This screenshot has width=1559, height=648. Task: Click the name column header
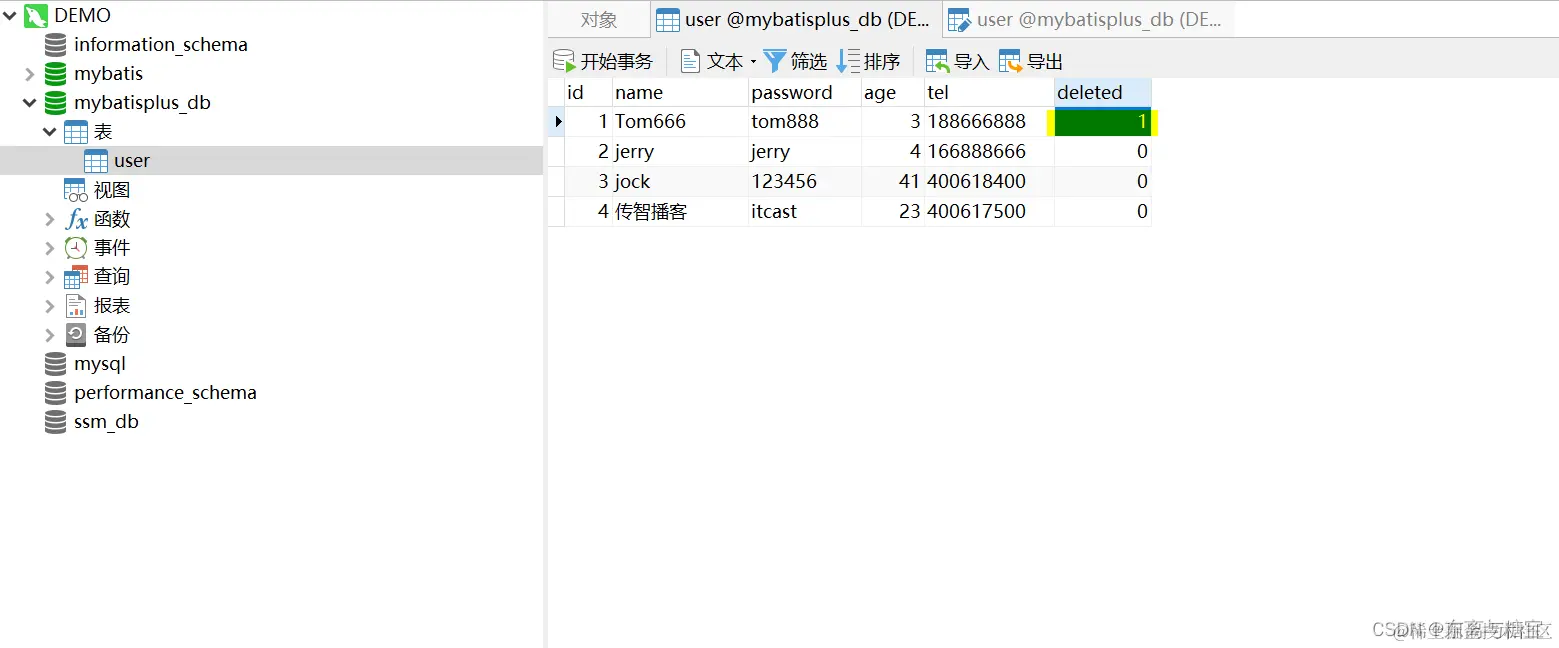(680, 92)
